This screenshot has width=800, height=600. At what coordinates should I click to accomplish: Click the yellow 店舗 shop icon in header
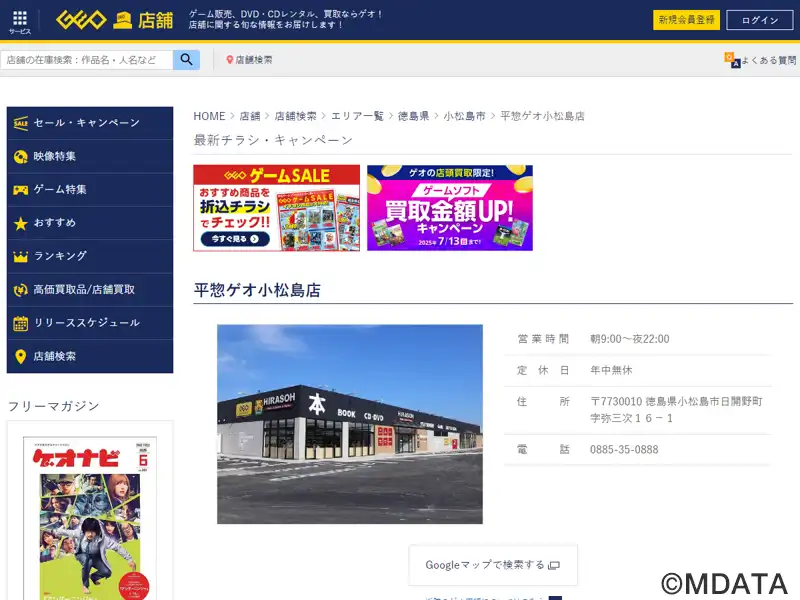122,20
